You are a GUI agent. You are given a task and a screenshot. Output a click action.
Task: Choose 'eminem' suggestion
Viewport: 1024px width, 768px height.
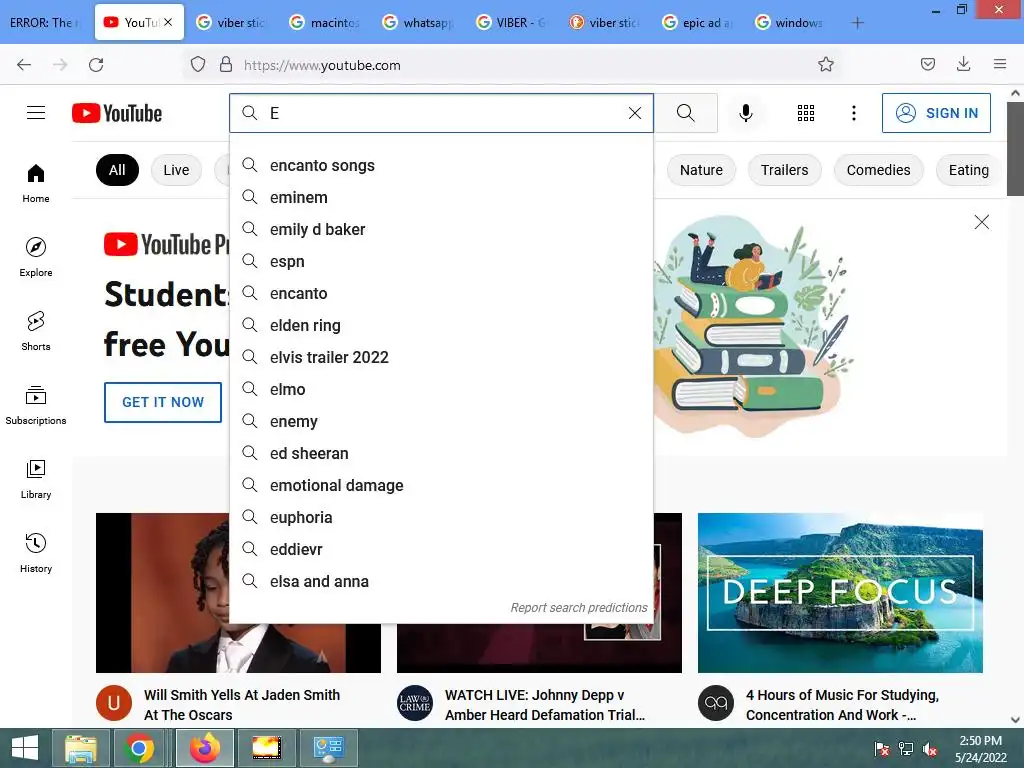click(x=441, y=197)
